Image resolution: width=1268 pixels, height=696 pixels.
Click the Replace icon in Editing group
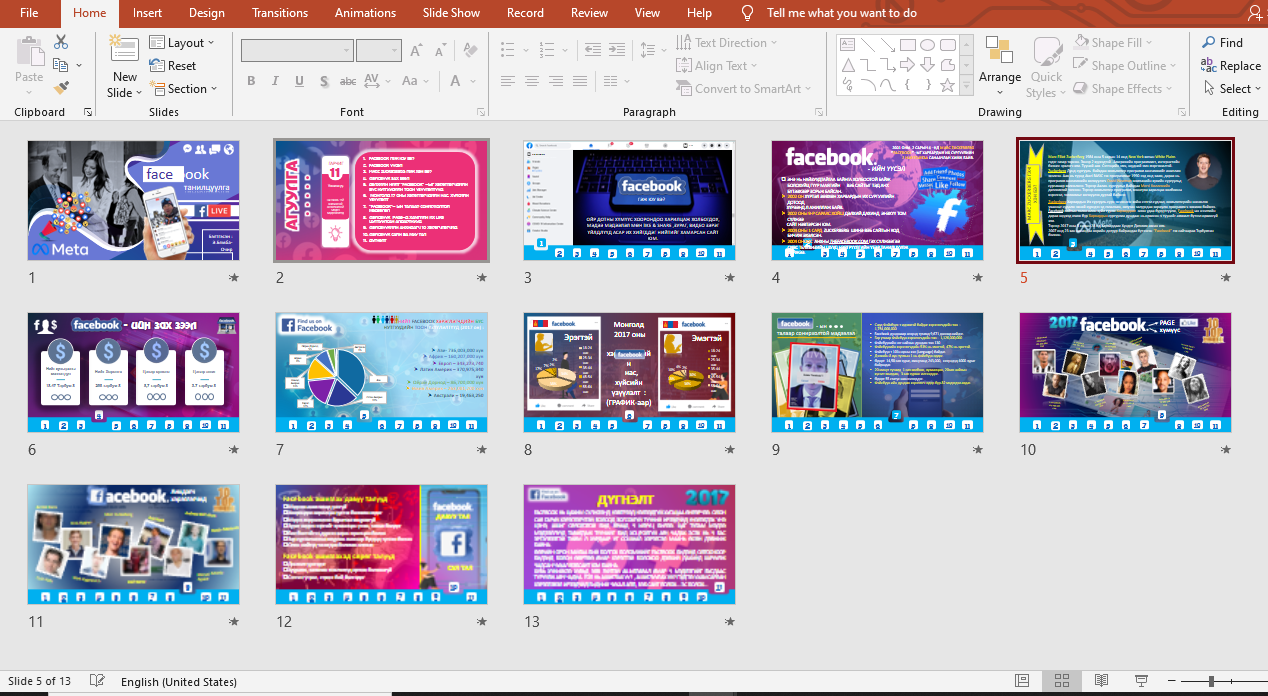(x=1210, y=66)
